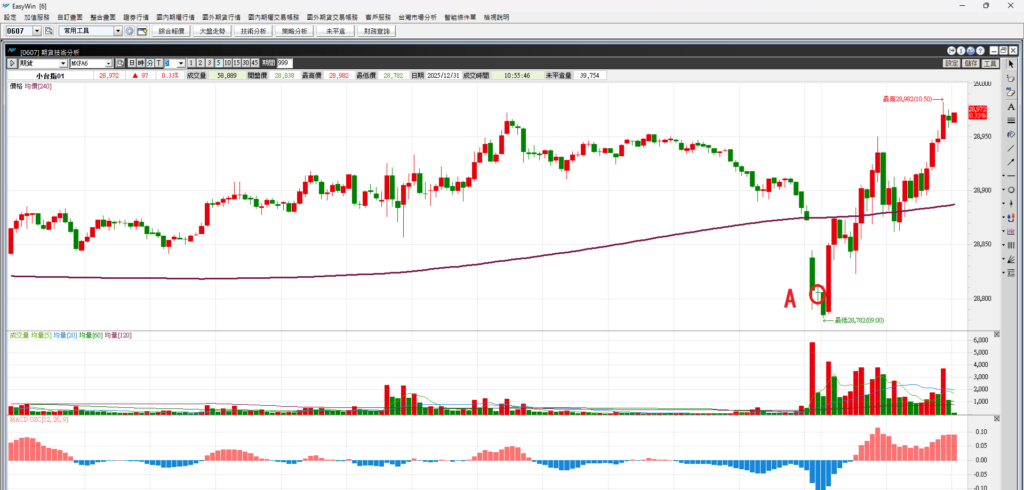Open the 證券行情 menu
Viewport: 1024px width, 490px height.
click(135, 17)
